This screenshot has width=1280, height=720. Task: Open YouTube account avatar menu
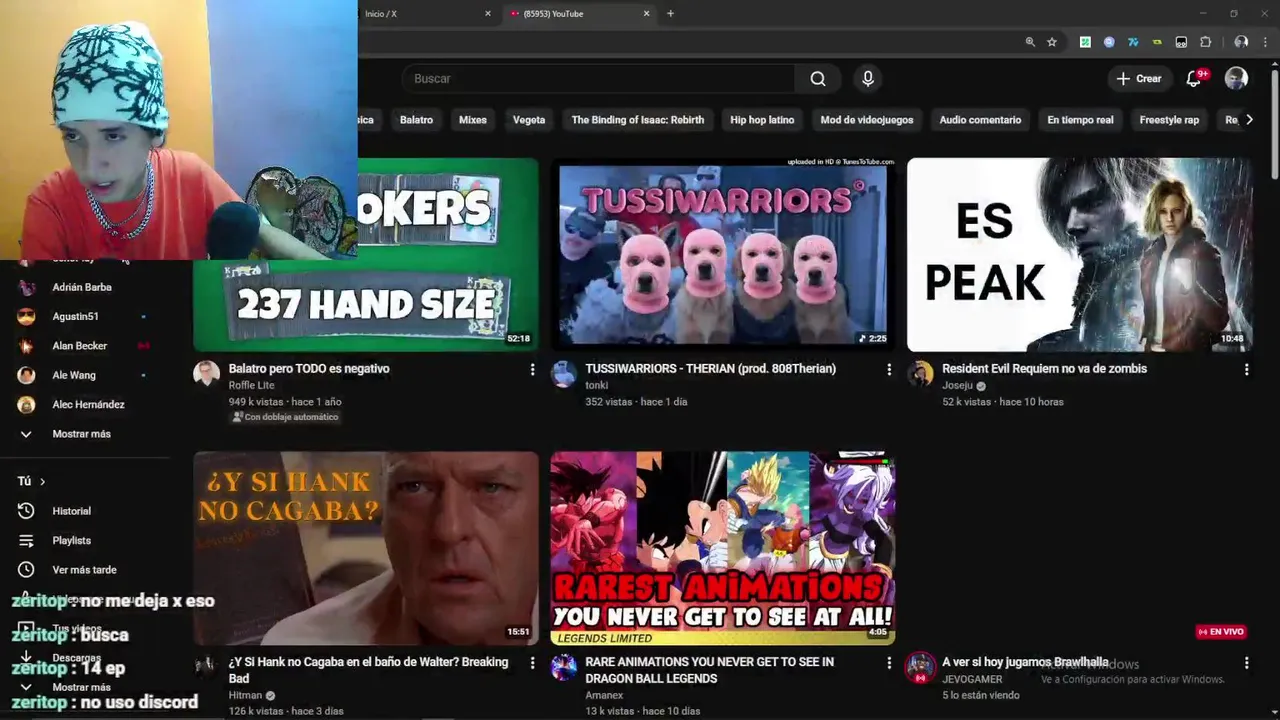(1237, 79)
